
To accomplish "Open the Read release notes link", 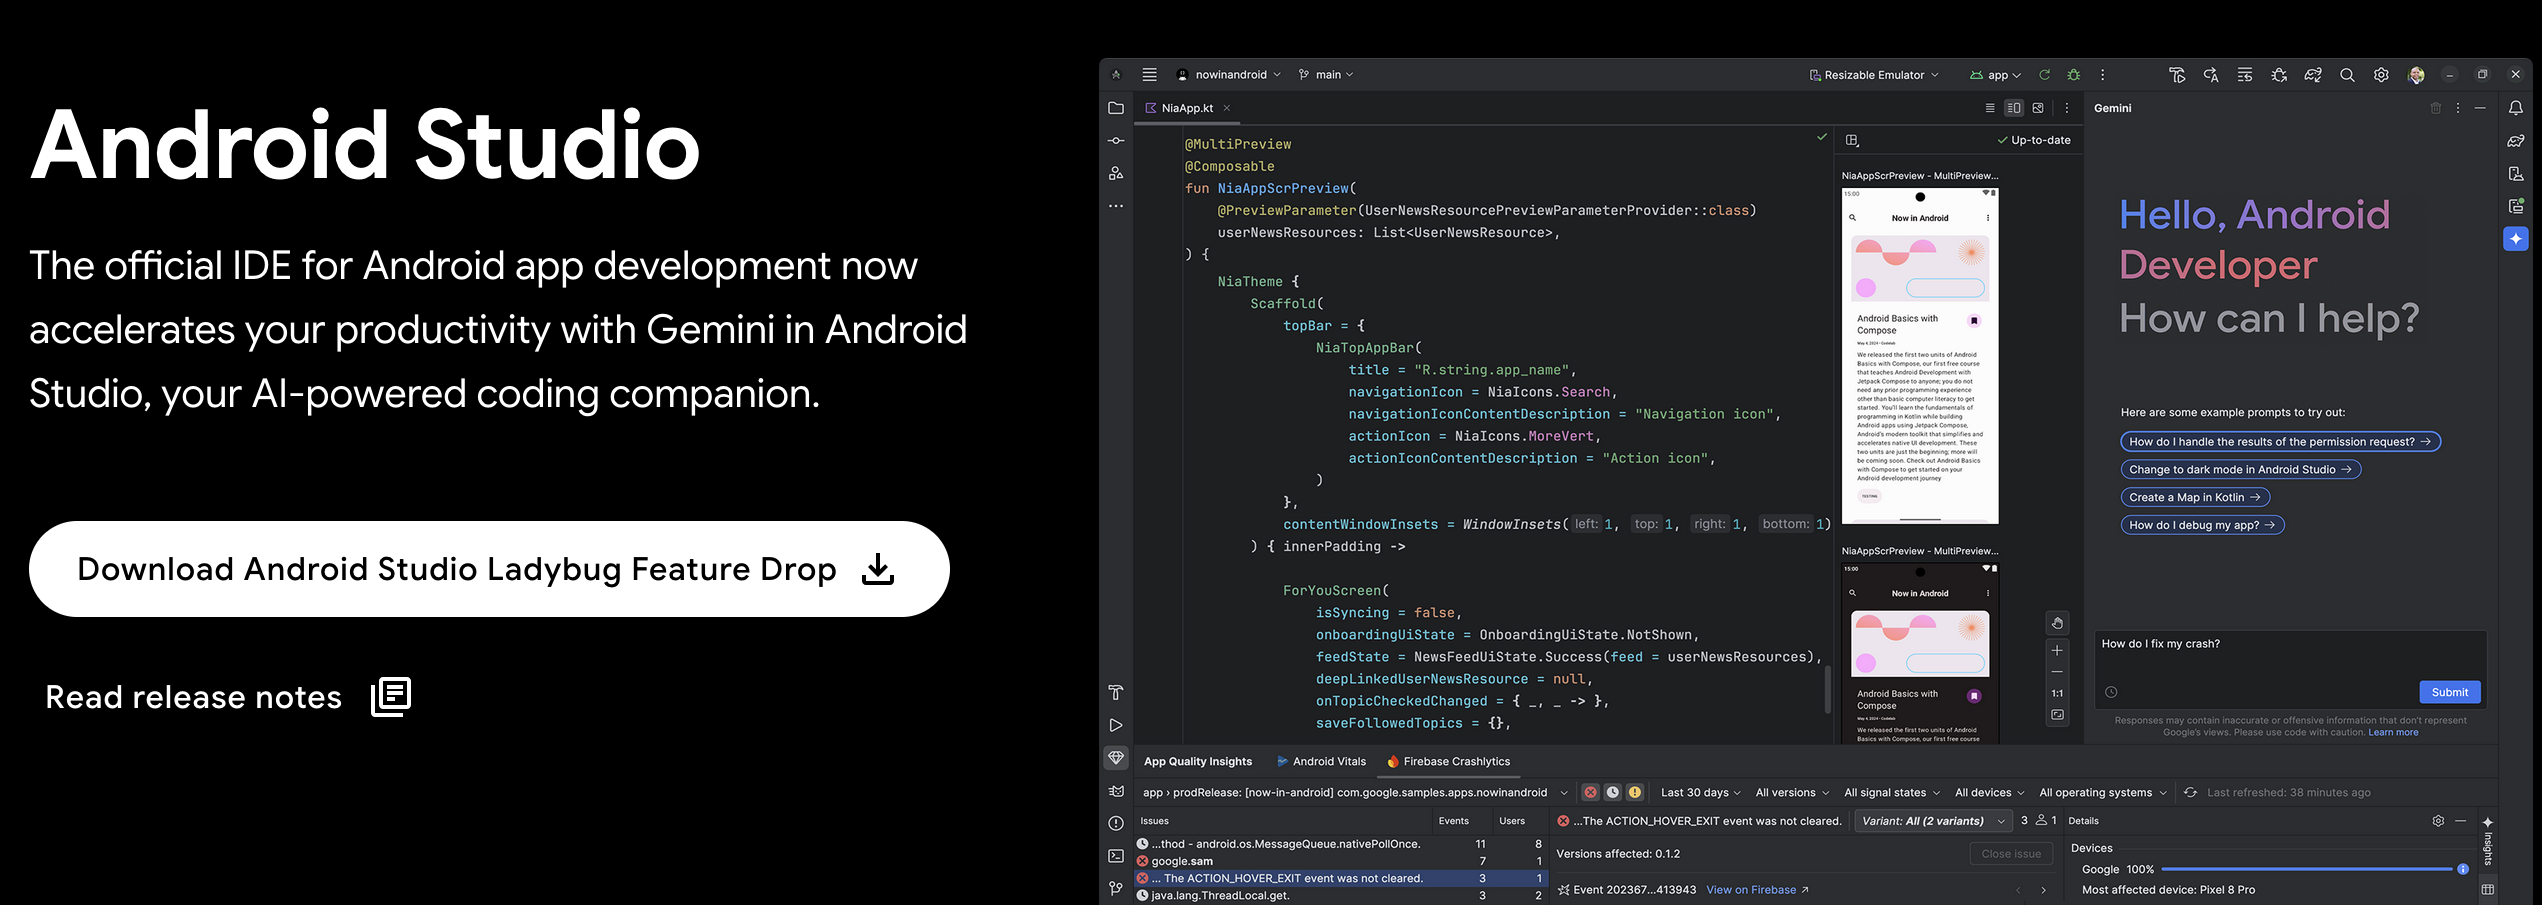I will [x=228, y=697].
